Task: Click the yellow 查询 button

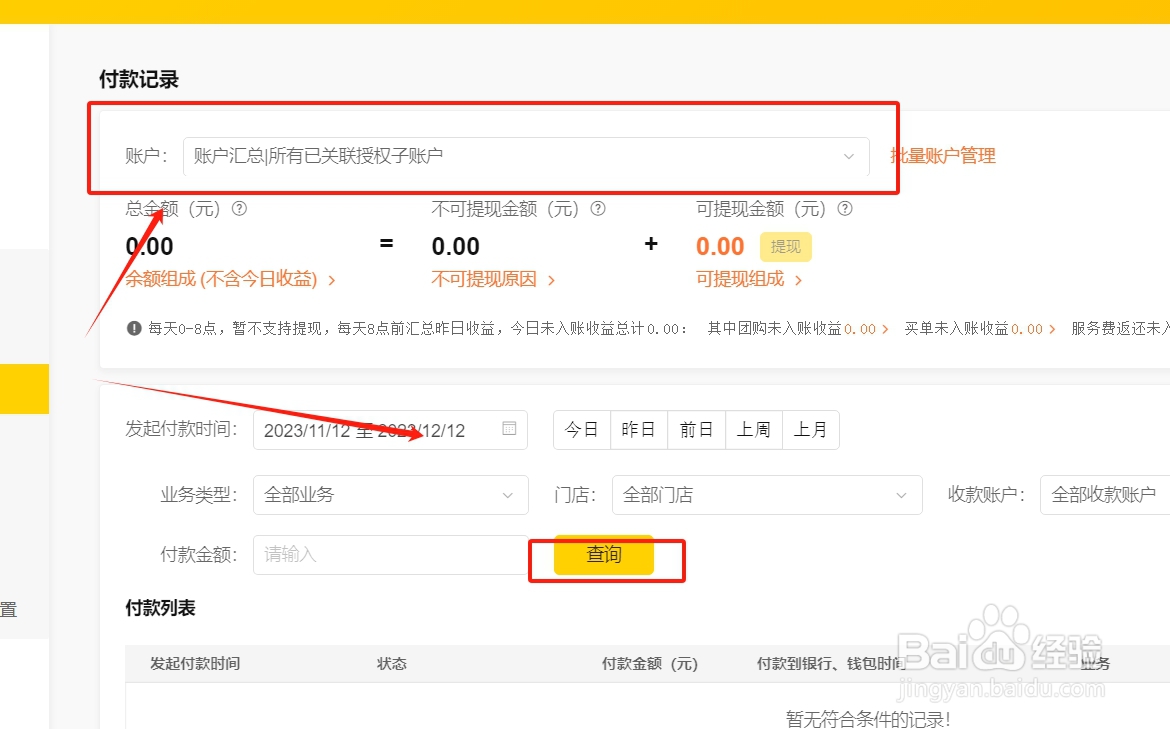Action: (x=604, y=555)
